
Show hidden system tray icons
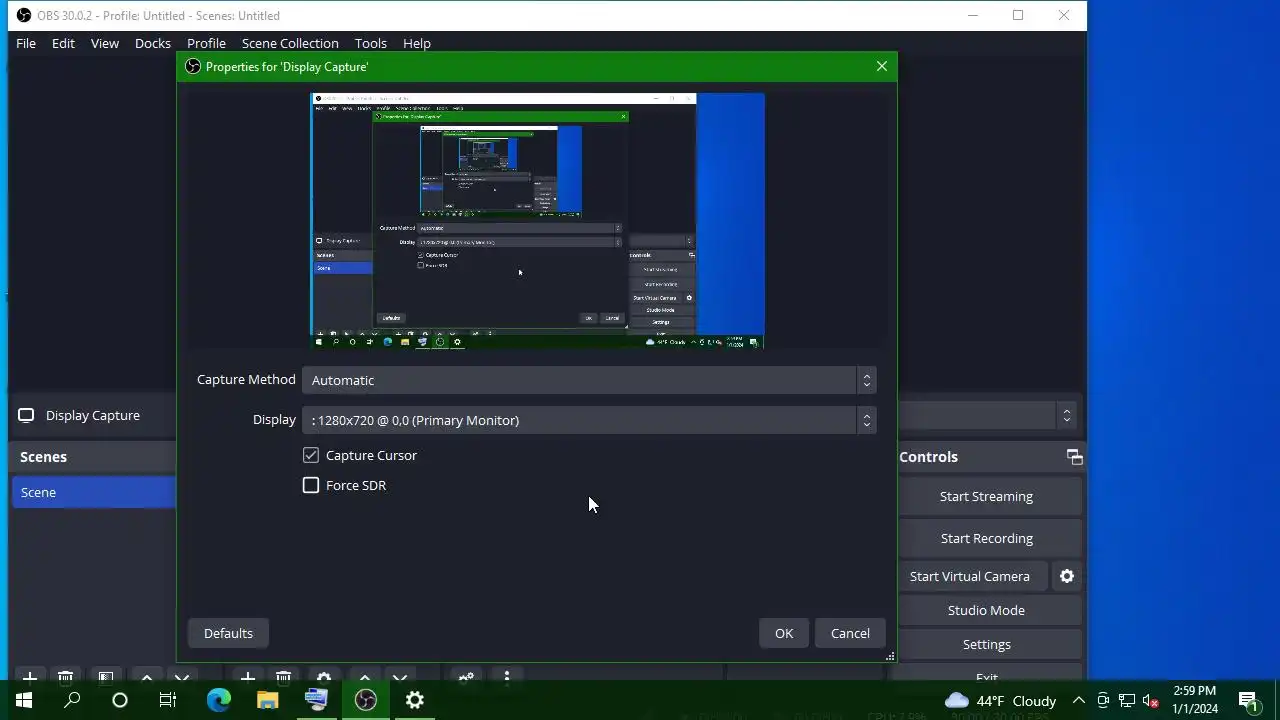1079,700
